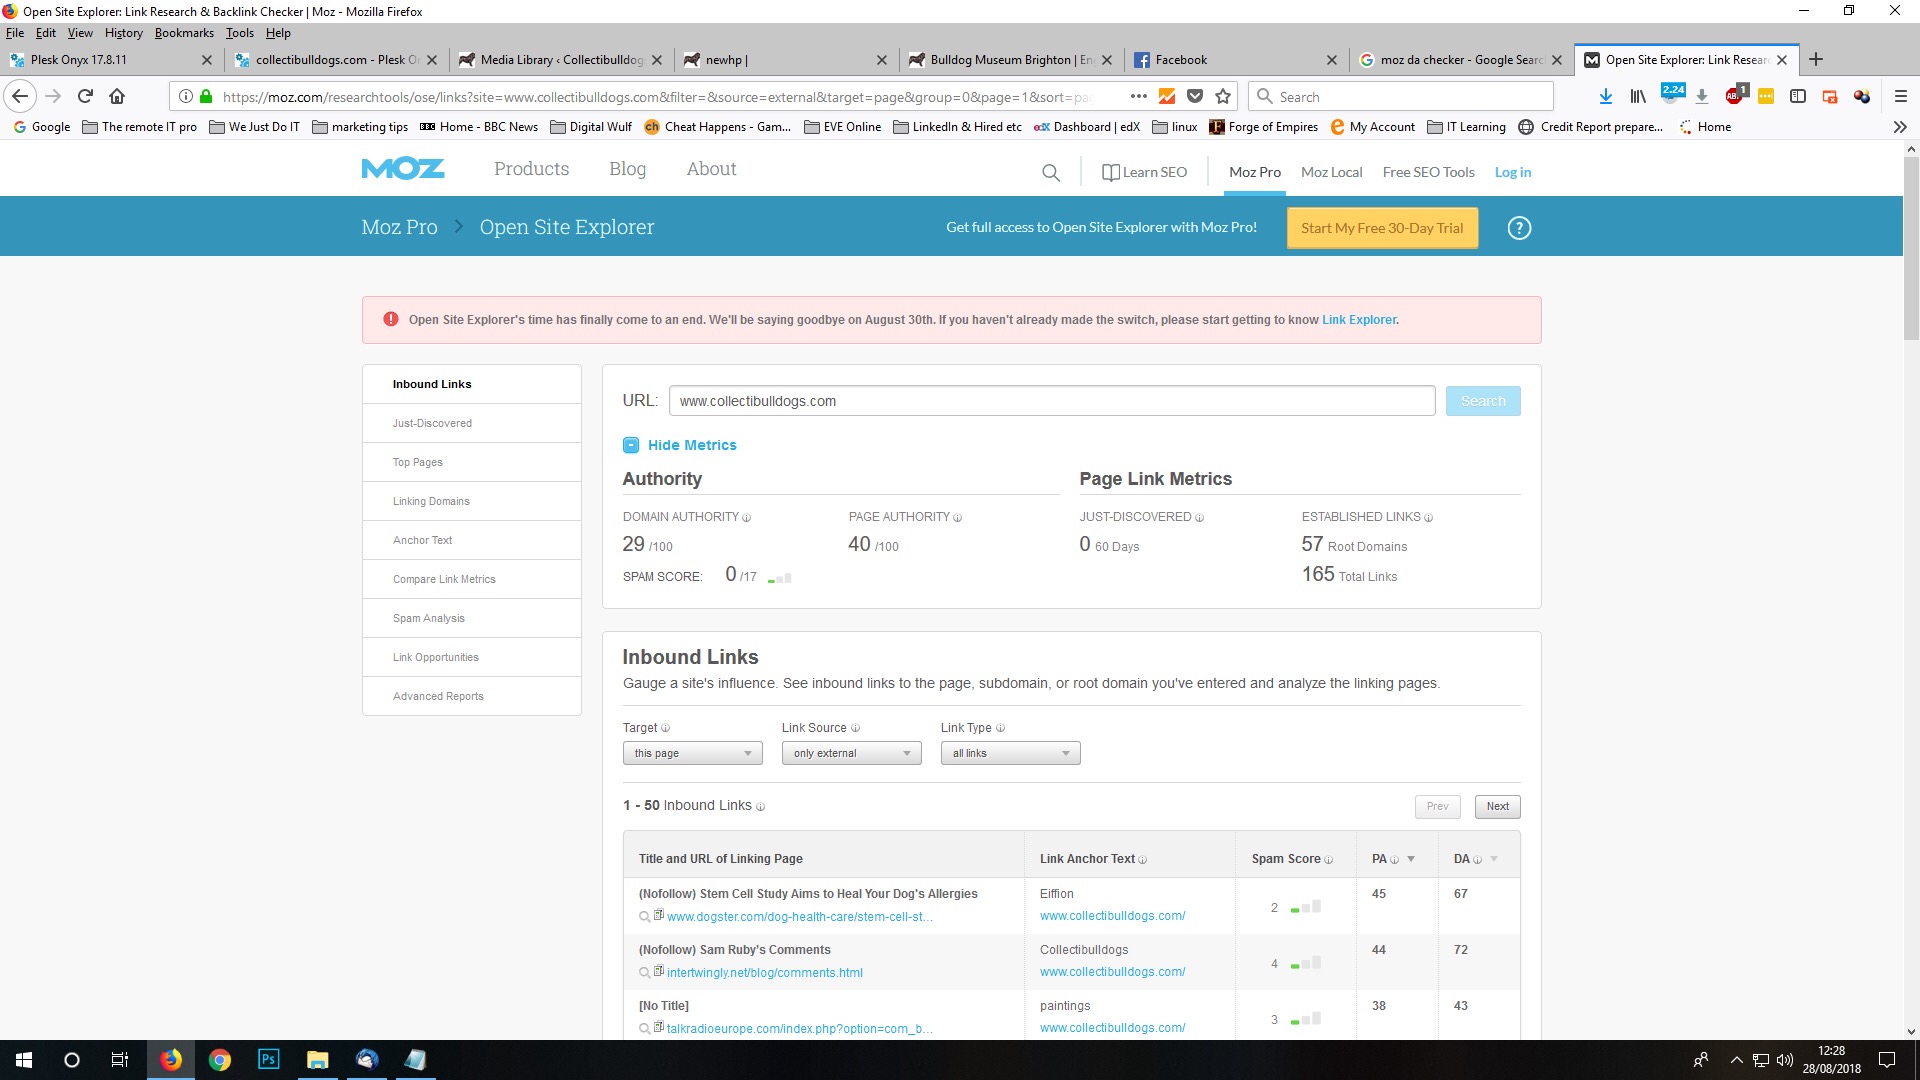Open the Blog menu item
The image size is (1920, 1080).
[x=627, y=169]
